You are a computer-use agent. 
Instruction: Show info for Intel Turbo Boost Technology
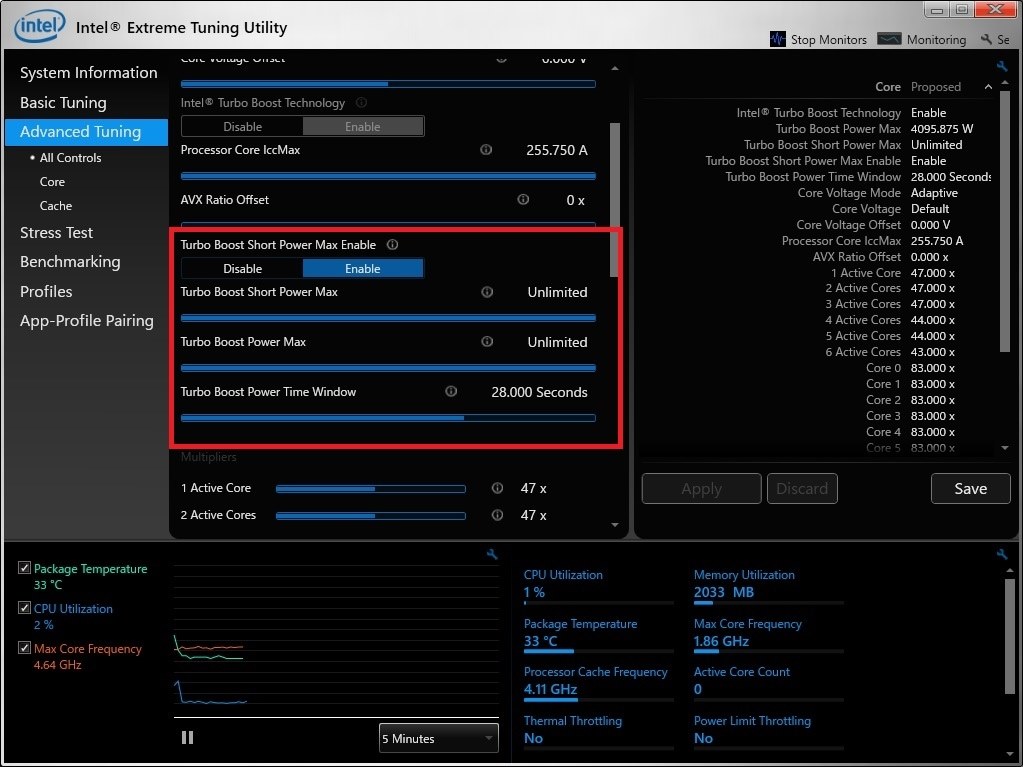click(361, 102)
